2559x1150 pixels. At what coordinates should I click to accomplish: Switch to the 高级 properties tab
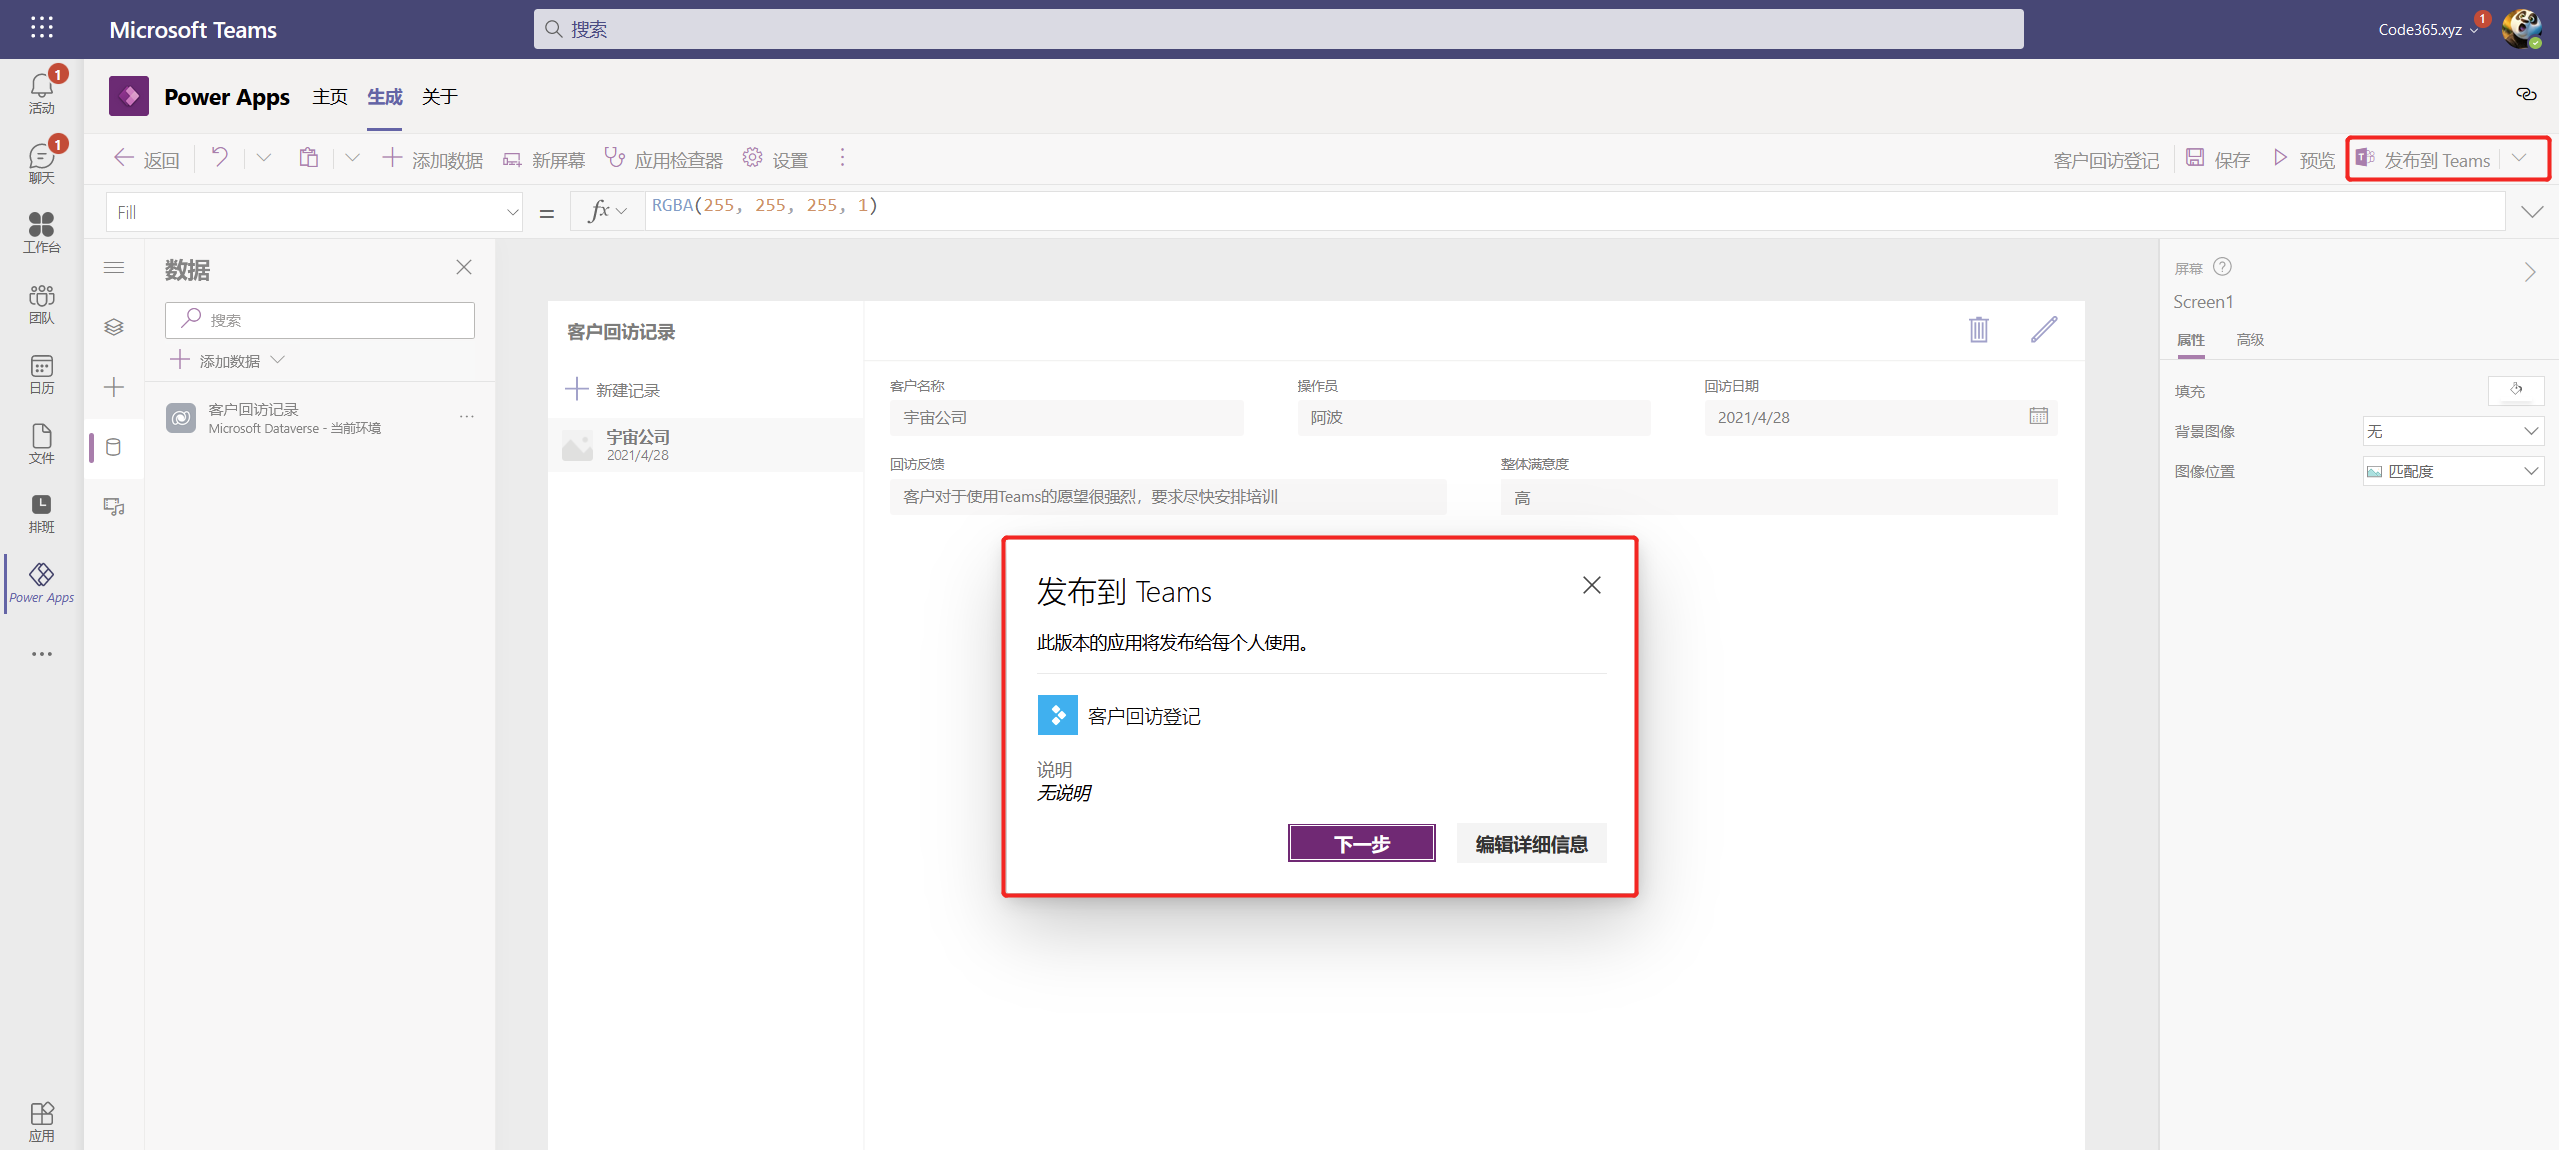[x=2249, y=340]
